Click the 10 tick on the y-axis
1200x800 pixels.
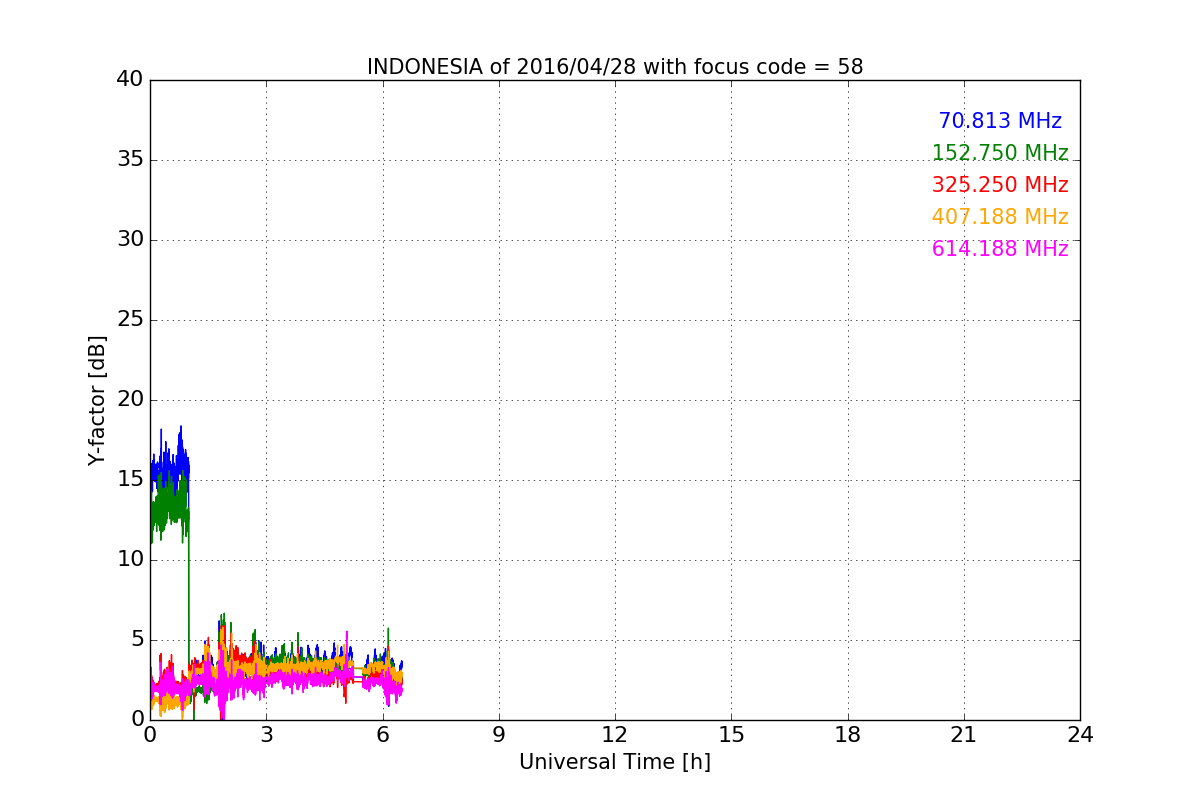point(130,560)
